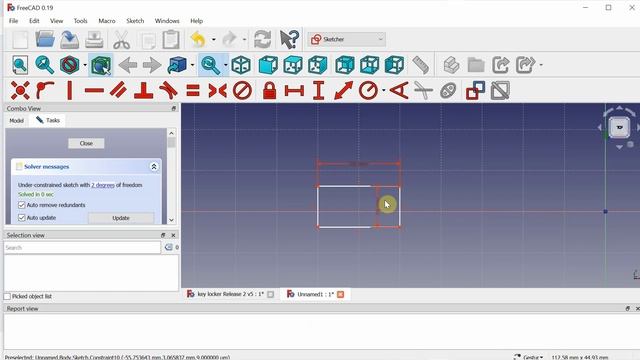
Task: Toggle driving/reference constraint icon
Action: (475, 90)
